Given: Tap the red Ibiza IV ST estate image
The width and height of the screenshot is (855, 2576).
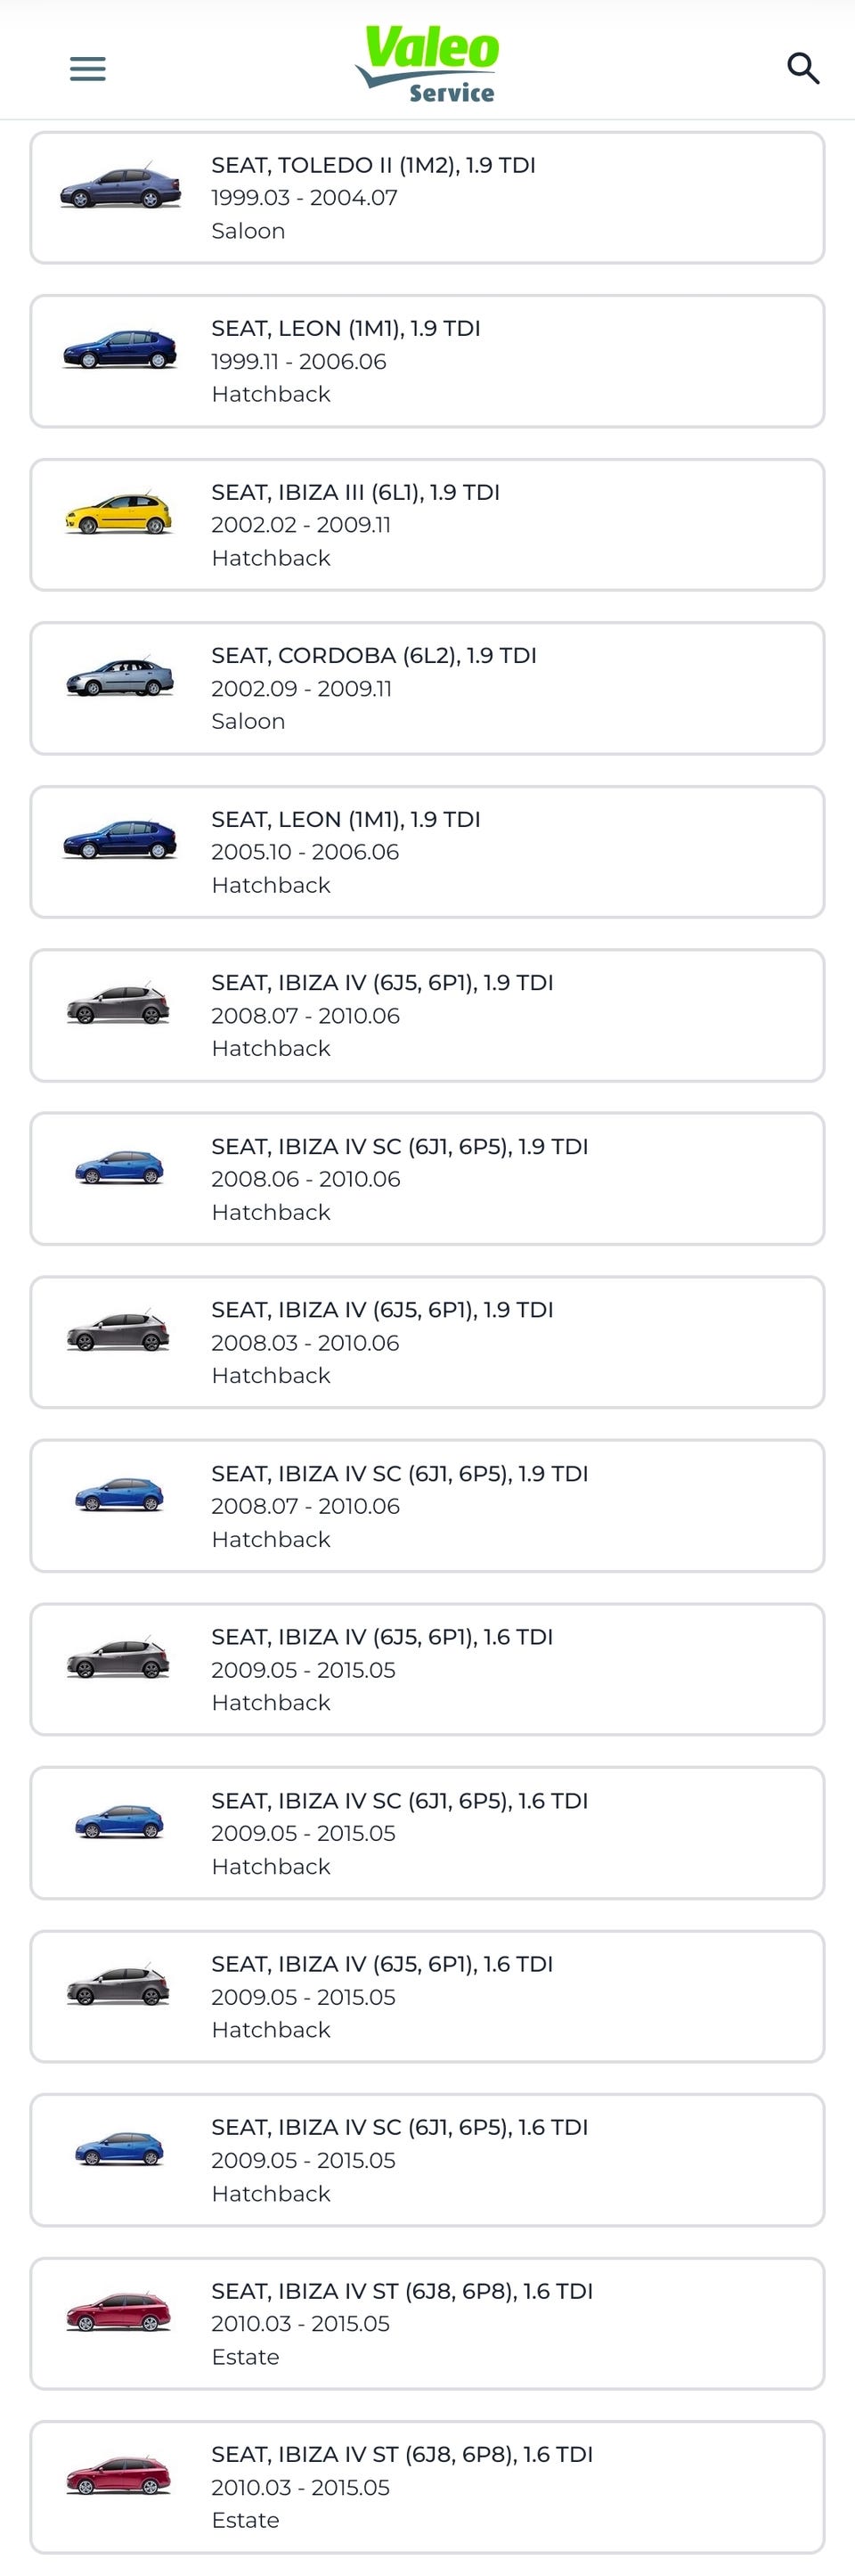Looking at the screenshot, I should tap(118, 2312).
